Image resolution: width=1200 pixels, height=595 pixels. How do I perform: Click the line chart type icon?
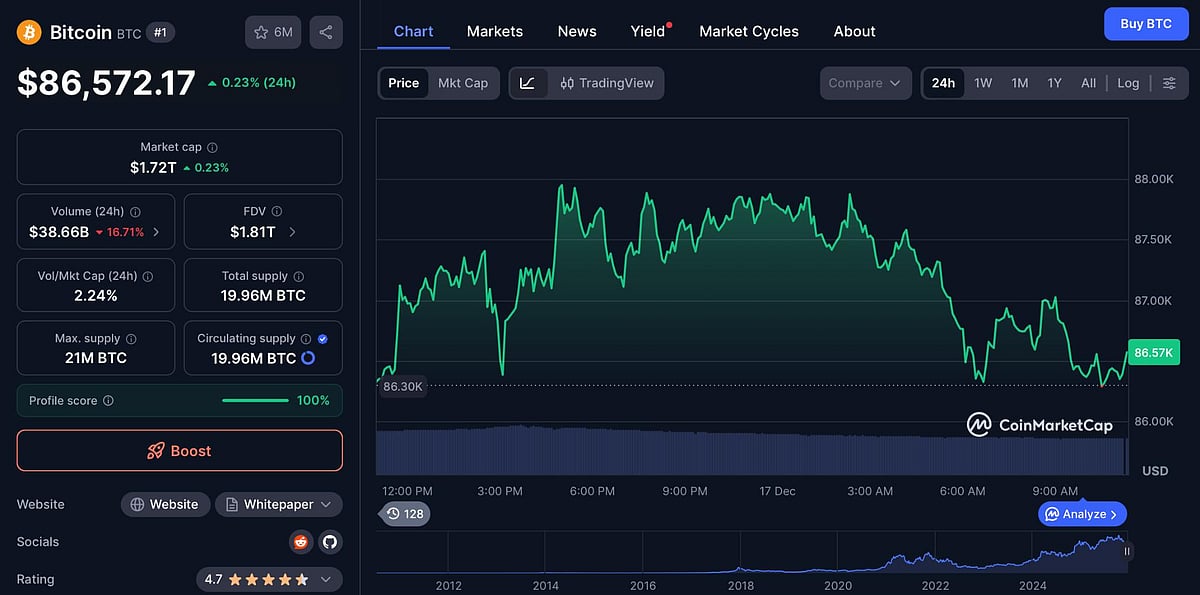[527, 83]
